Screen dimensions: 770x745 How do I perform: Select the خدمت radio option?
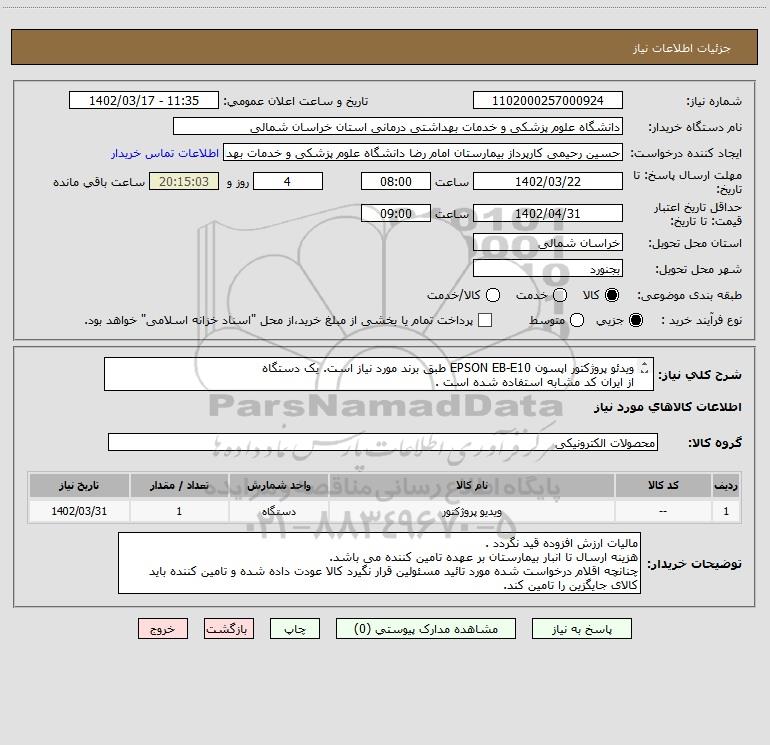coord(560,295)
